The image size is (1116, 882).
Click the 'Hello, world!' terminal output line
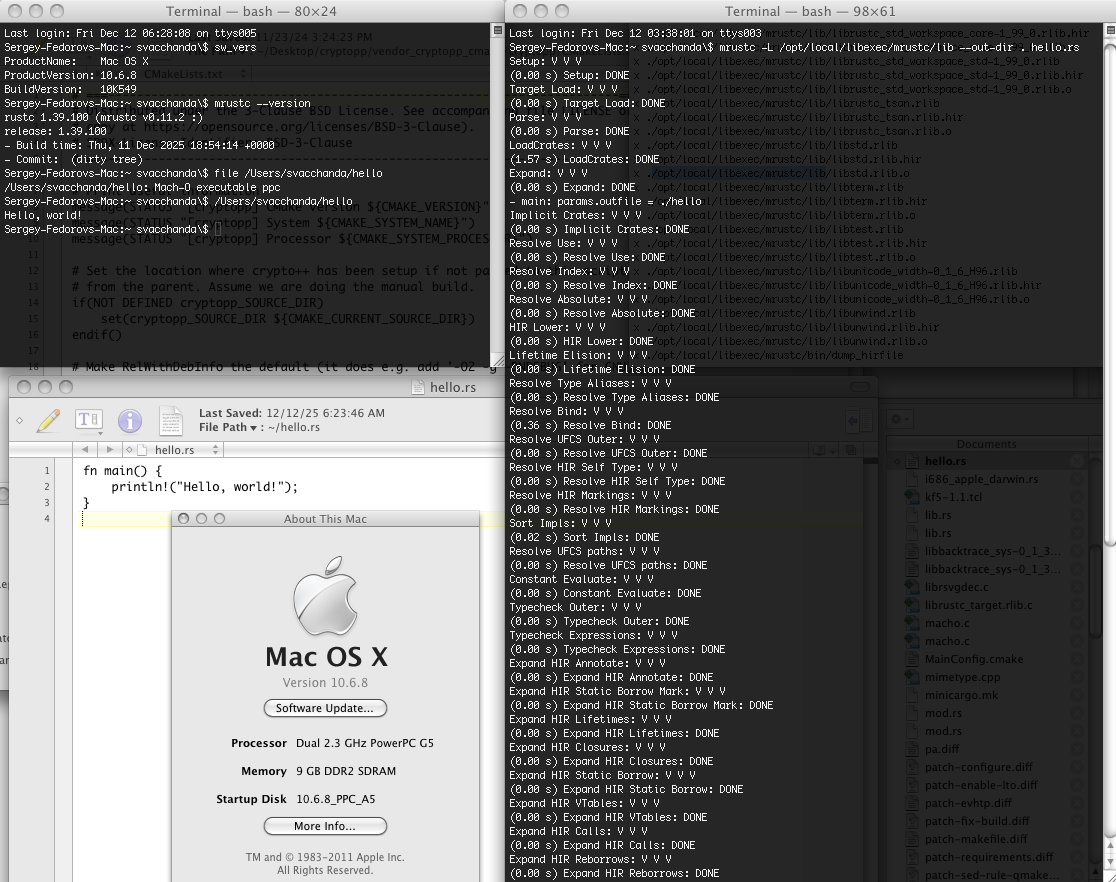(x=43, y=215)
